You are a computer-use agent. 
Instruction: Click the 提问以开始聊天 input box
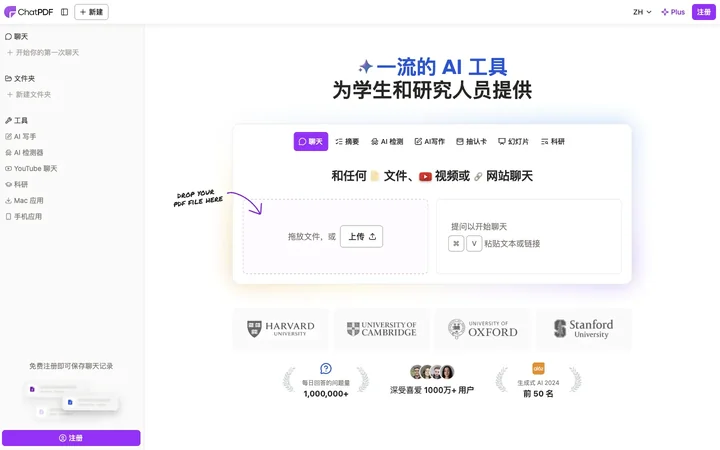[529, 236]
